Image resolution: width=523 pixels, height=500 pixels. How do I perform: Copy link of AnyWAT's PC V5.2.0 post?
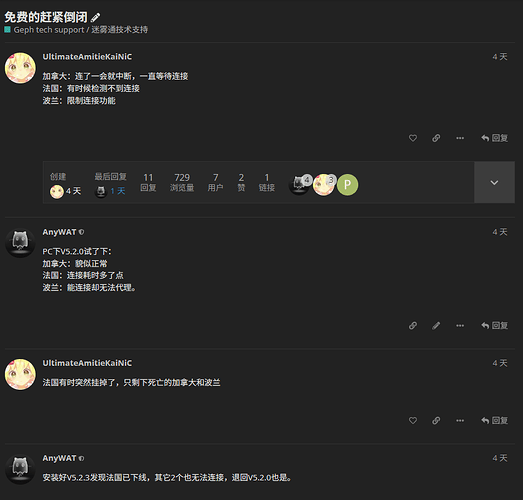pos(413,325)
